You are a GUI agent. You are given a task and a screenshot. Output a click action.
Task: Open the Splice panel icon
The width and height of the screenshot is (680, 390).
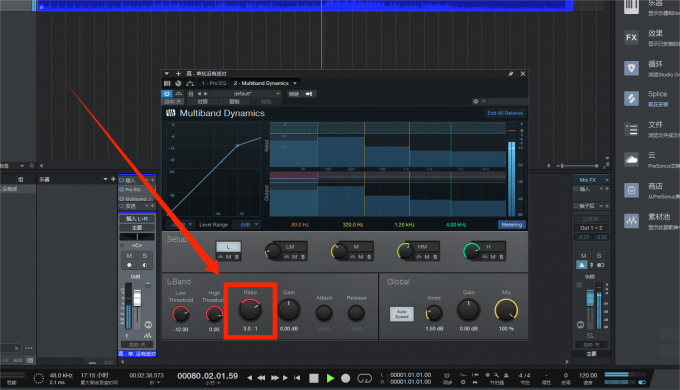pos(631,98)
